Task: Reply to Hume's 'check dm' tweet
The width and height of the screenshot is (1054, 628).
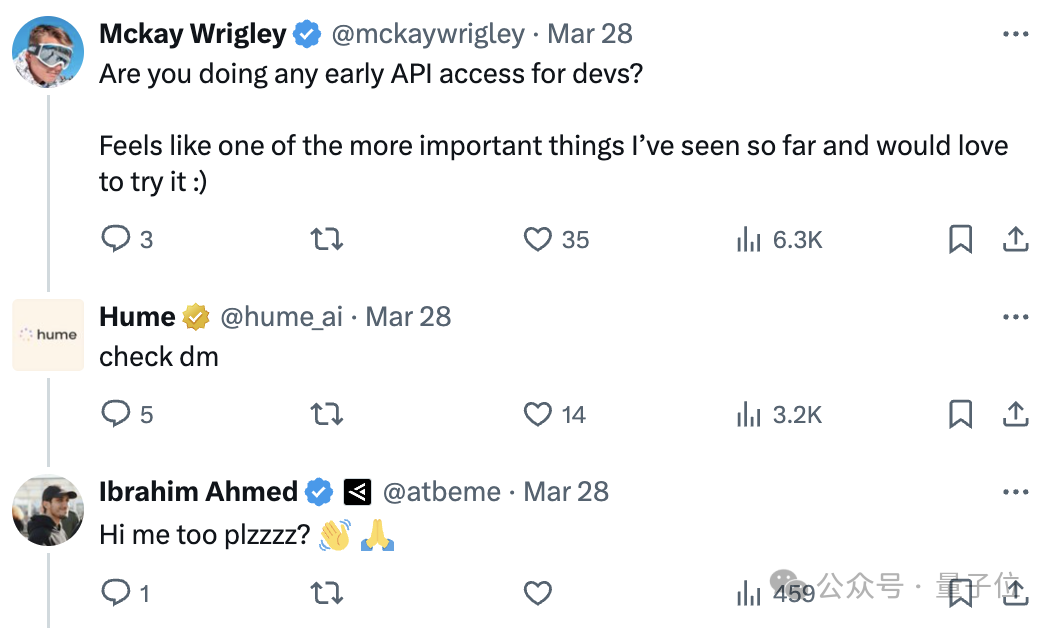Action: pos(116,414)
